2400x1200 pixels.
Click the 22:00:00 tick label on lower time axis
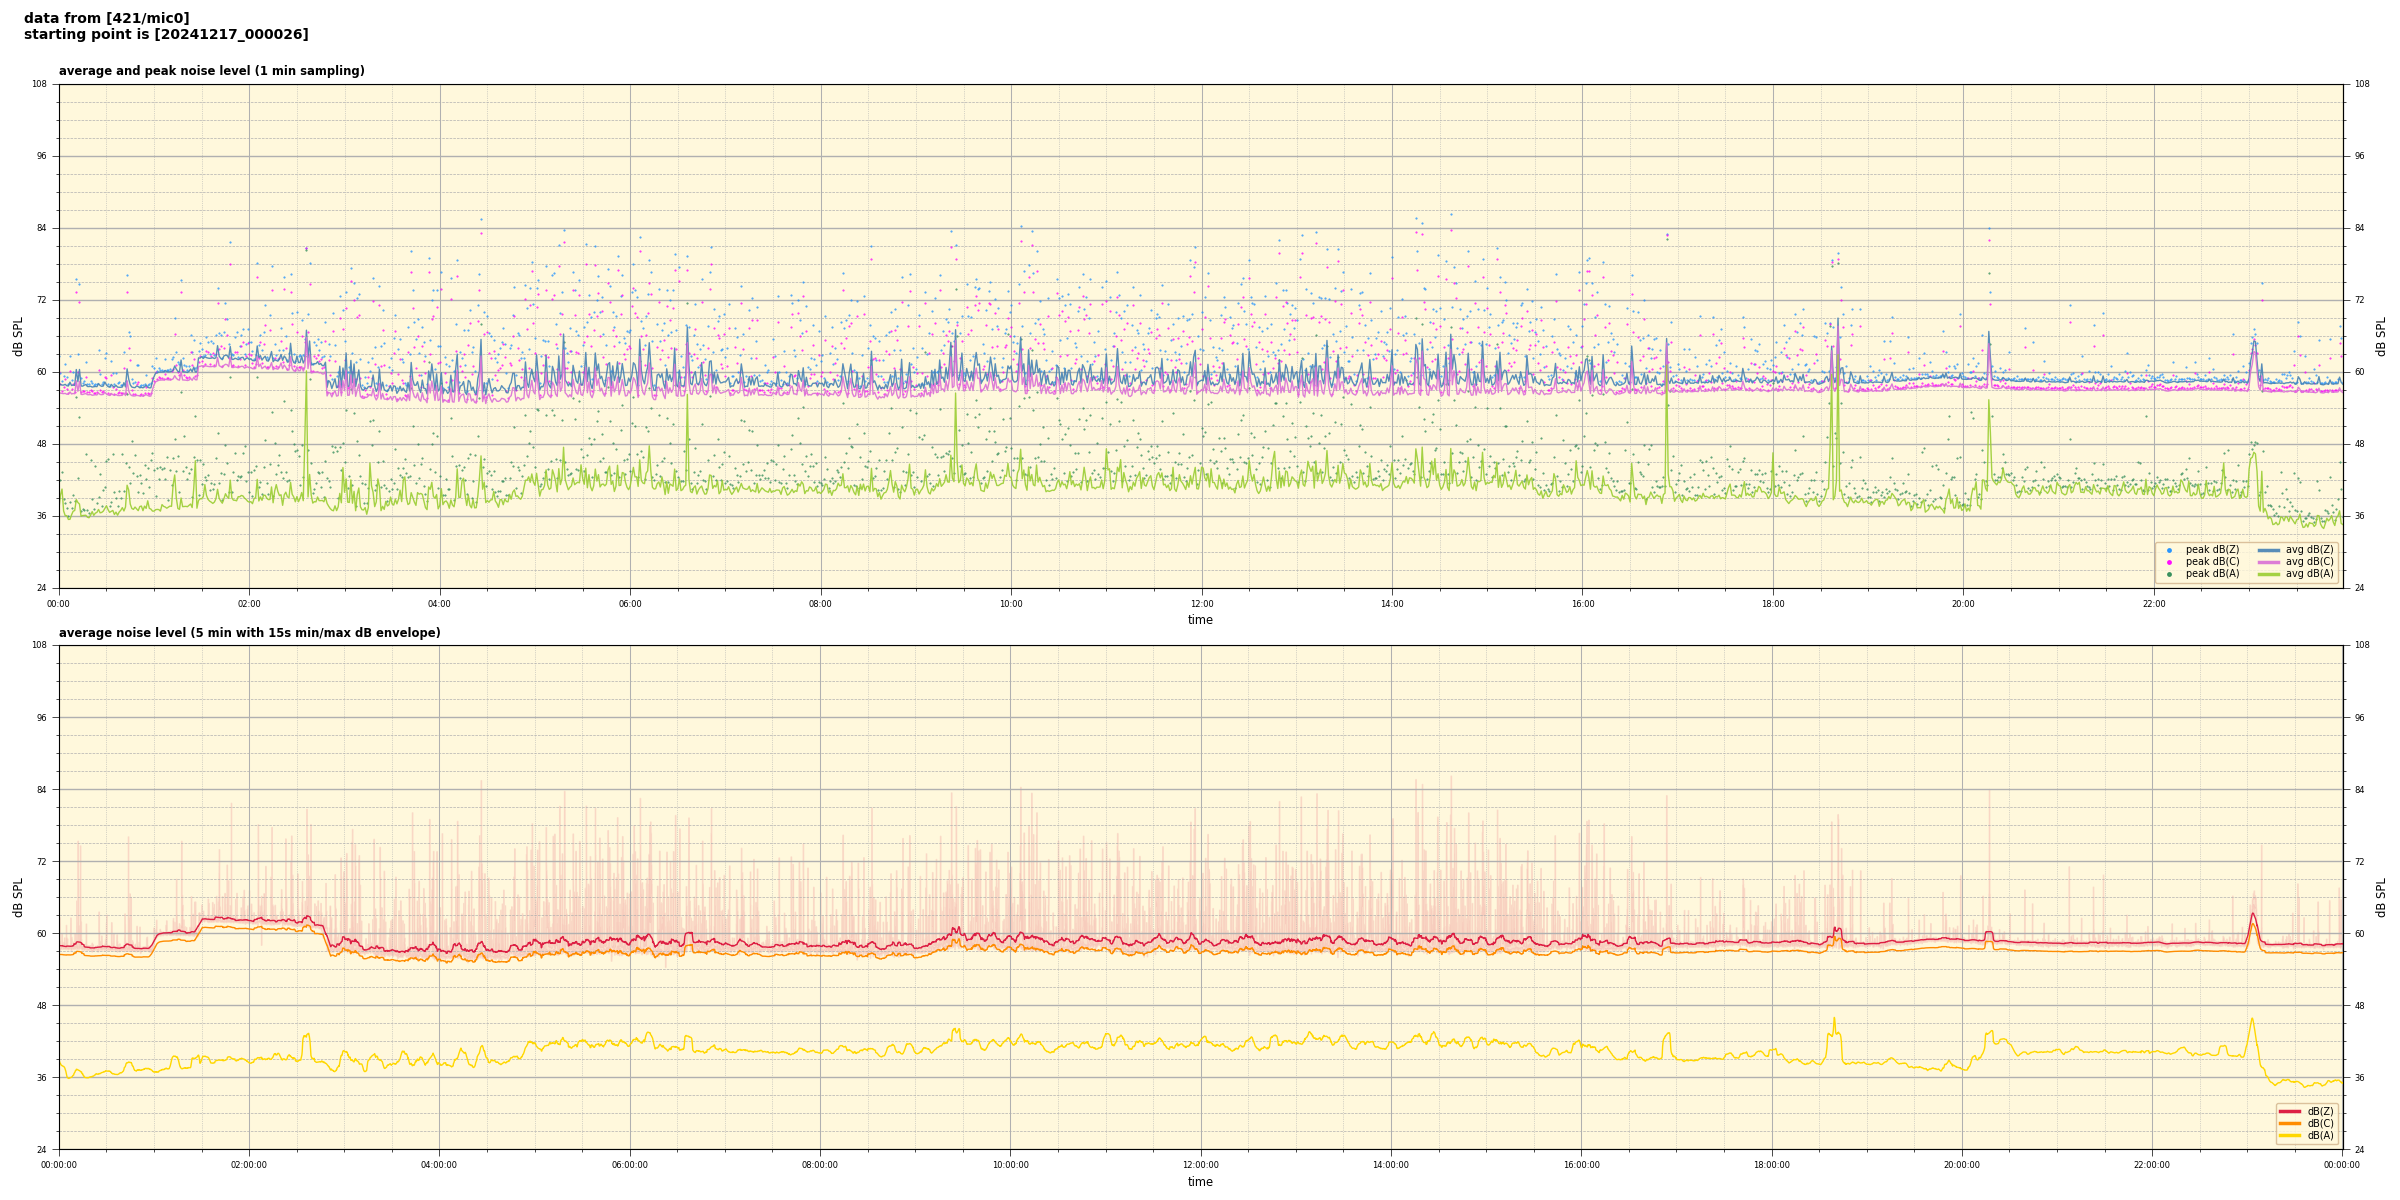(x=2152, y=1165)
